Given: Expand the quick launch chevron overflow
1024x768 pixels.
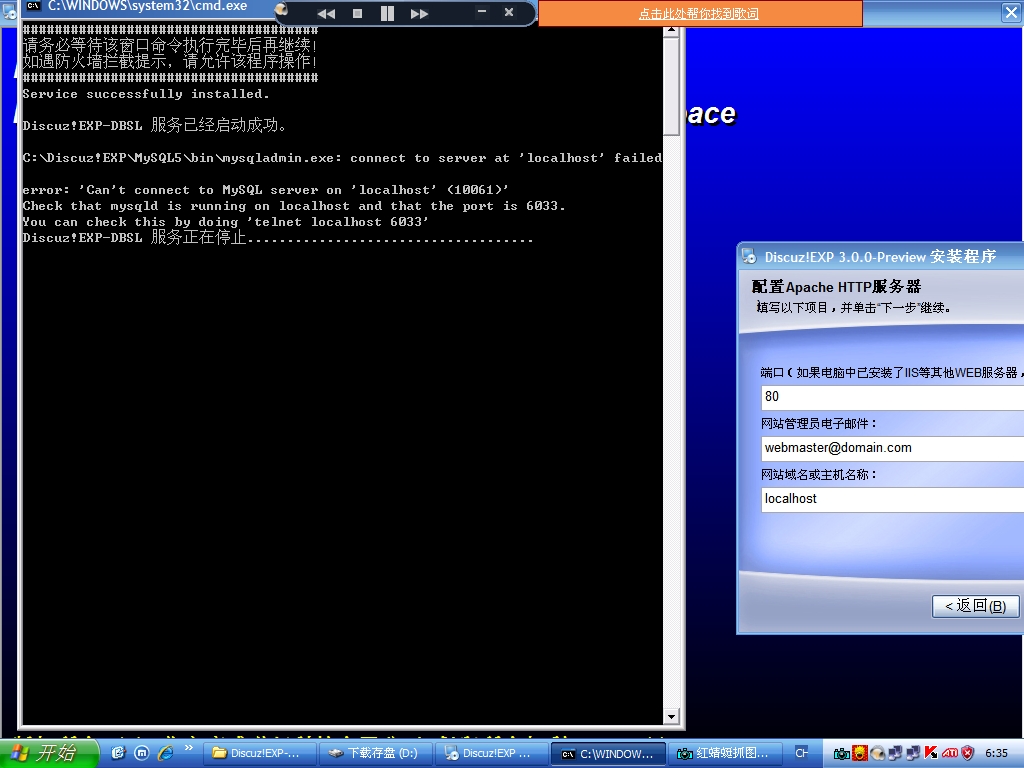Looking at the screenshot, I should point(189,748).
